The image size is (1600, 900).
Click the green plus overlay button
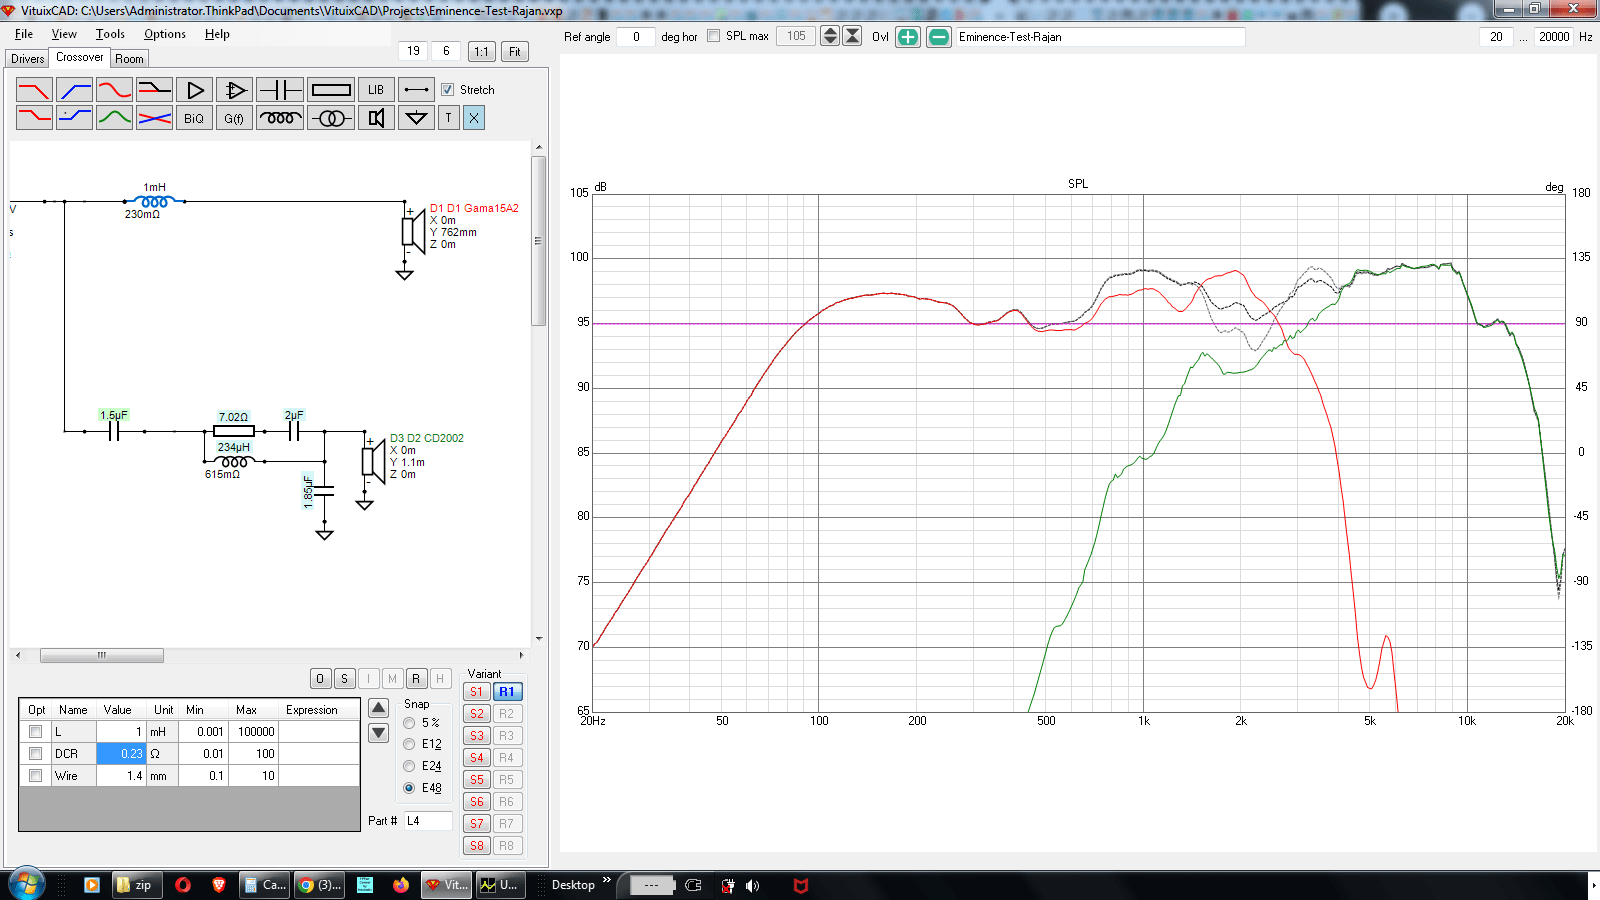[907, 37]
